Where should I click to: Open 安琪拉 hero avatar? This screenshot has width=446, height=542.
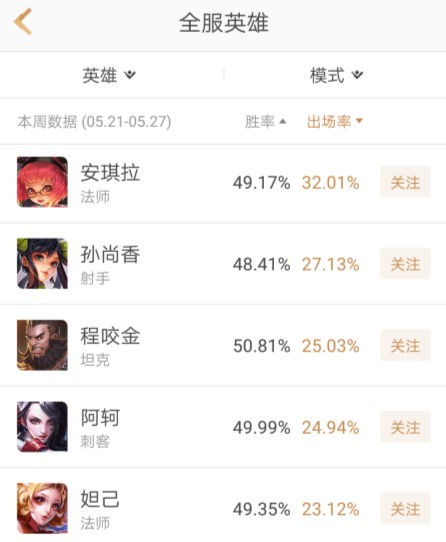click(x=42, y=182)
